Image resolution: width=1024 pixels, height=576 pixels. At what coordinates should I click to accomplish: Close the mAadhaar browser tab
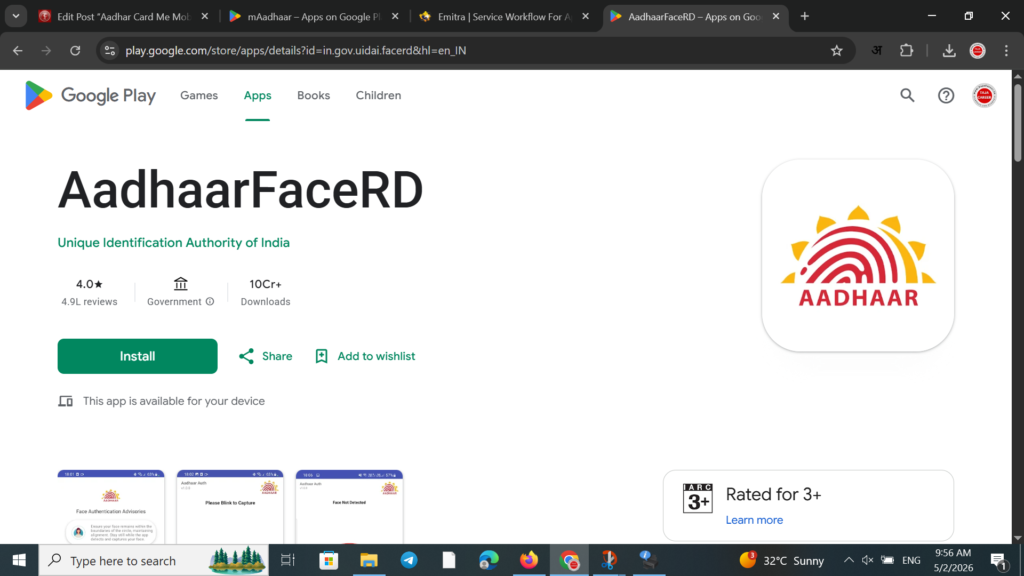coord(395,16)
